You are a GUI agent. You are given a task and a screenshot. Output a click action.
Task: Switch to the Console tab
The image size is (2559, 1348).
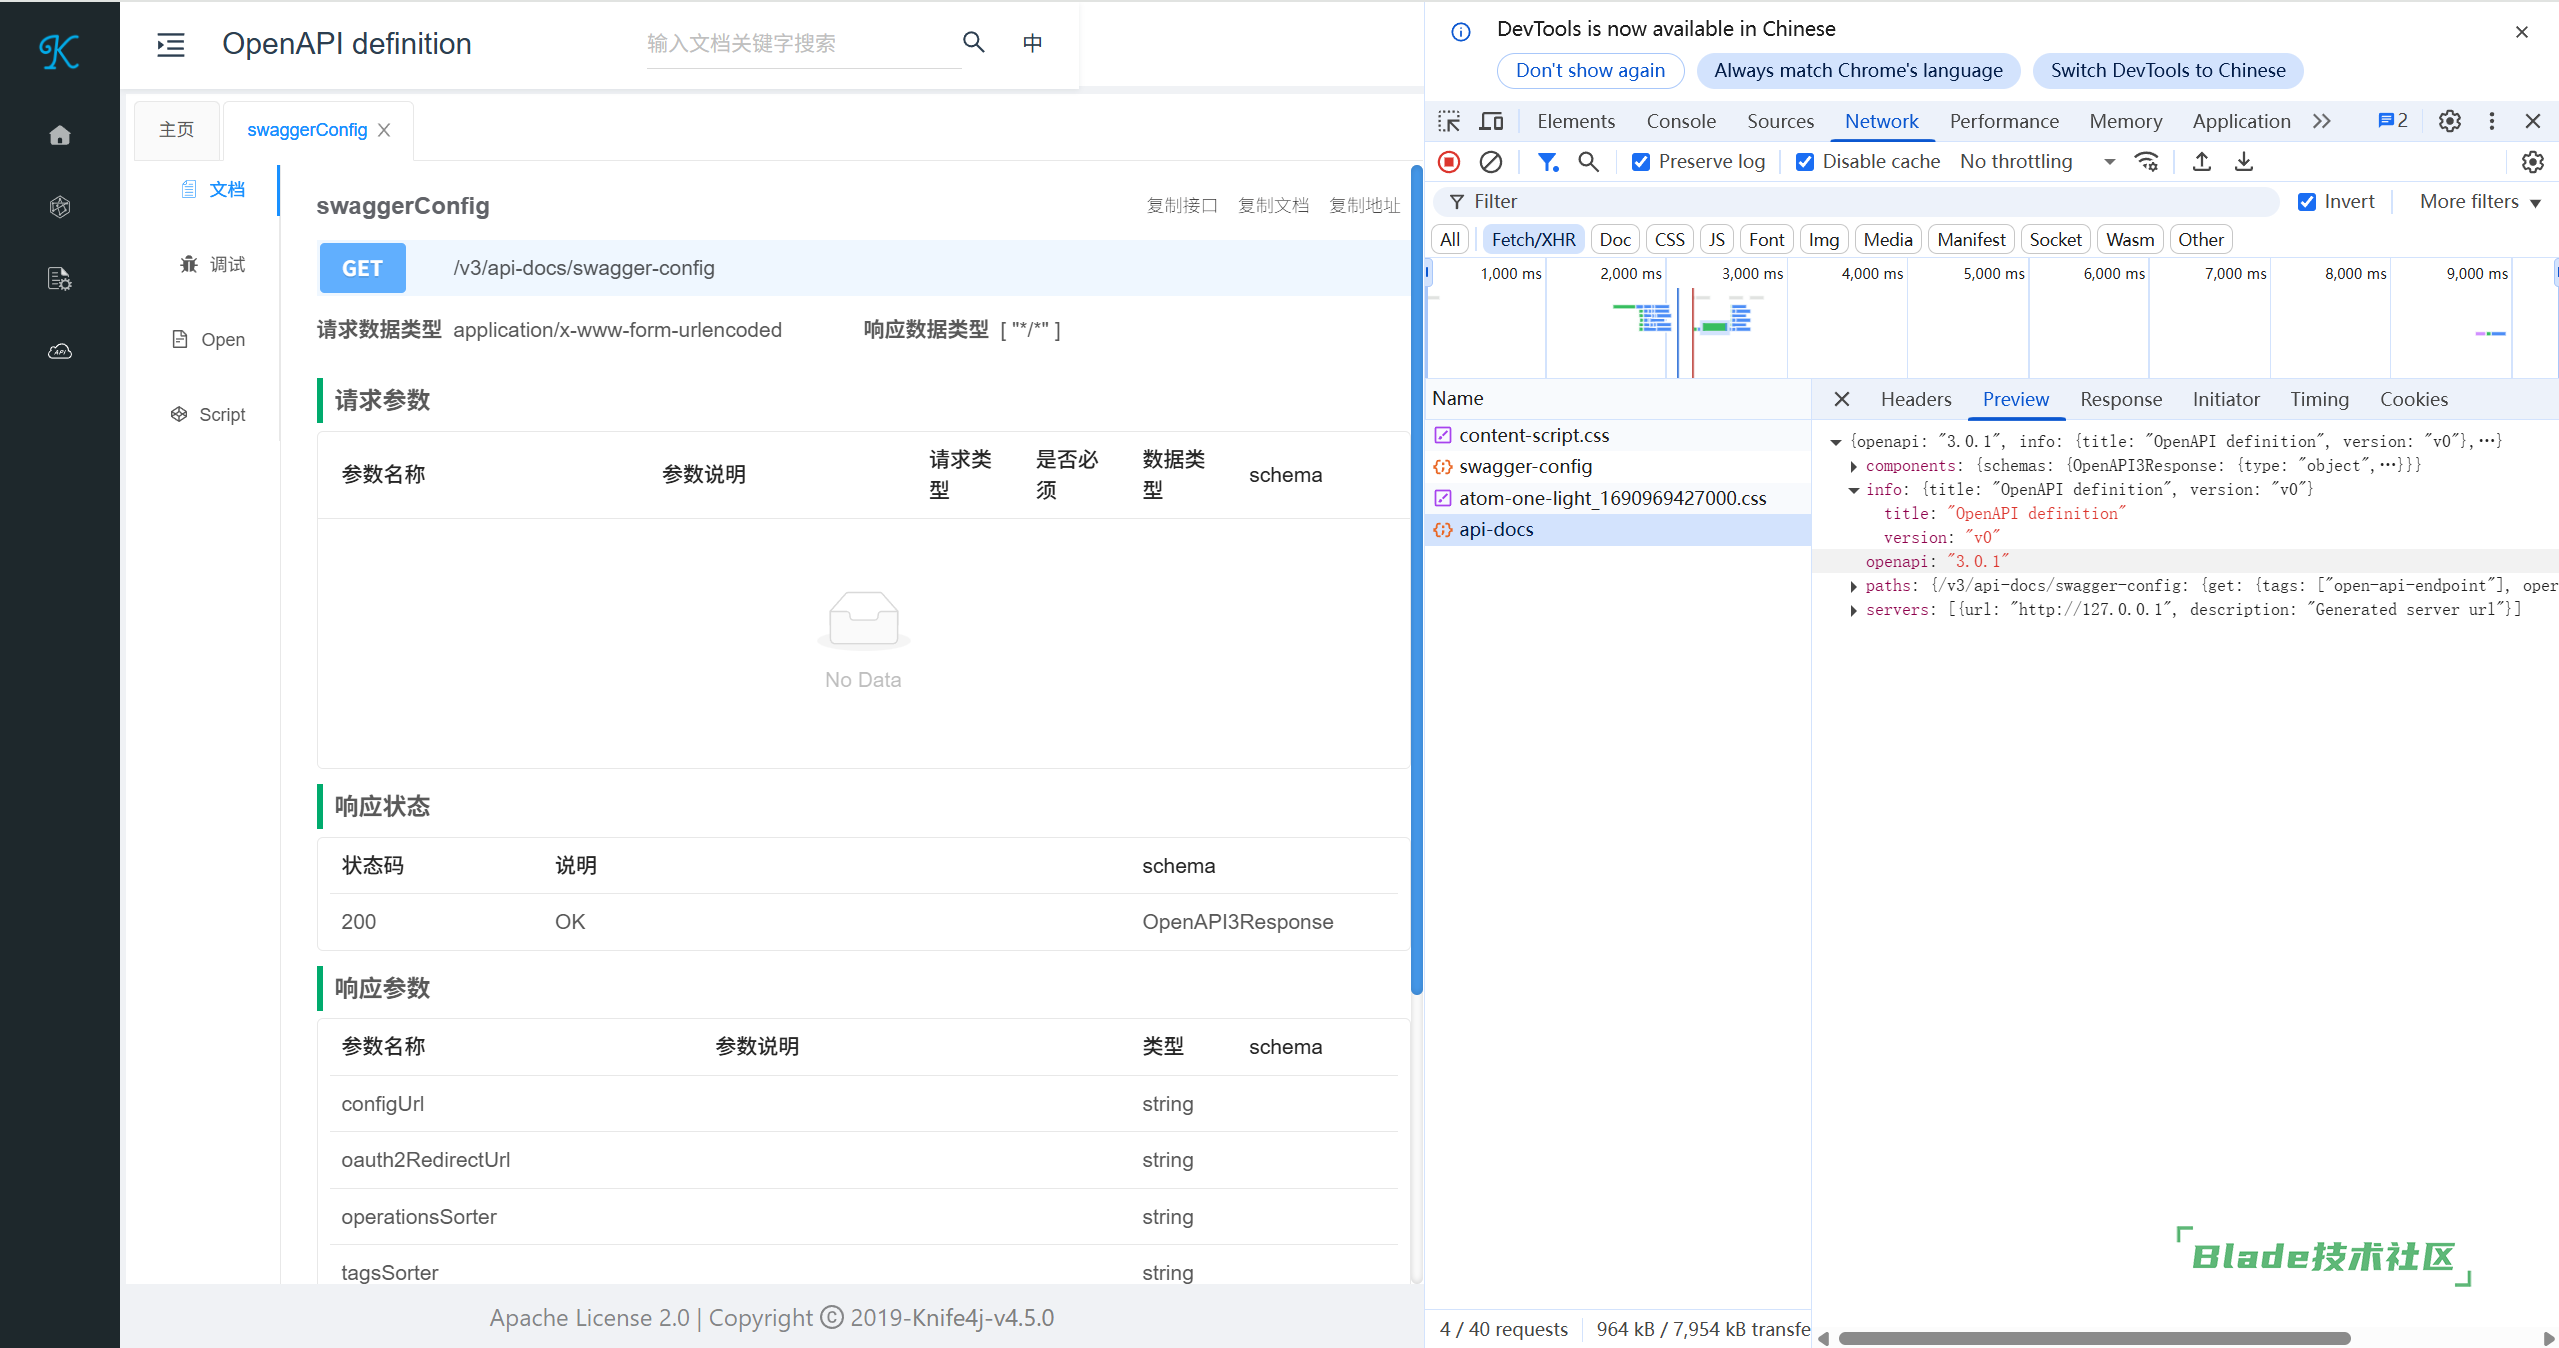[x=1680, y=121]
